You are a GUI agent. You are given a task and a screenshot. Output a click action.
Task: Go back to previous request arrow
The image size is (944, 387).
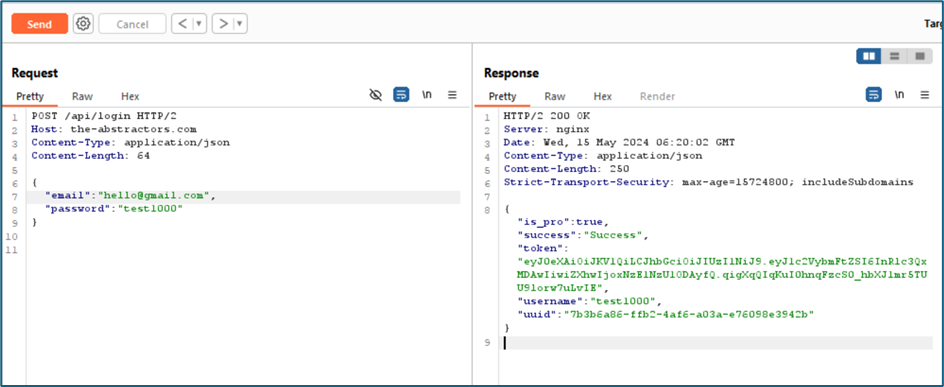(183, 24)
